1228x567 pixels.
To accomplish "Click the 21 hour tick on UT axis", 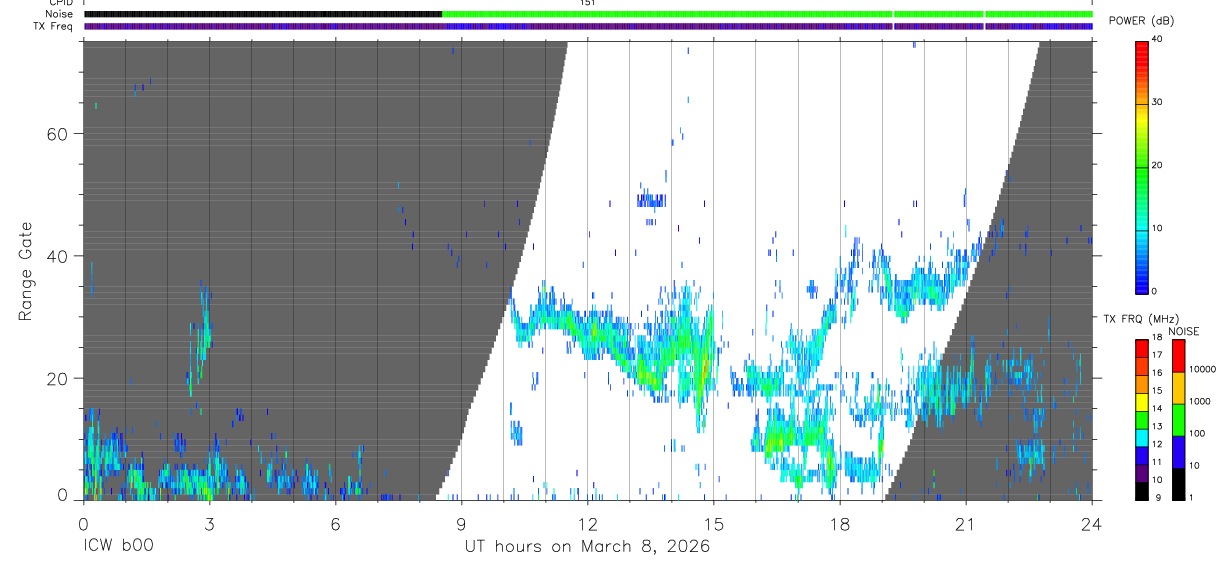I will click(x=966, y=523).
